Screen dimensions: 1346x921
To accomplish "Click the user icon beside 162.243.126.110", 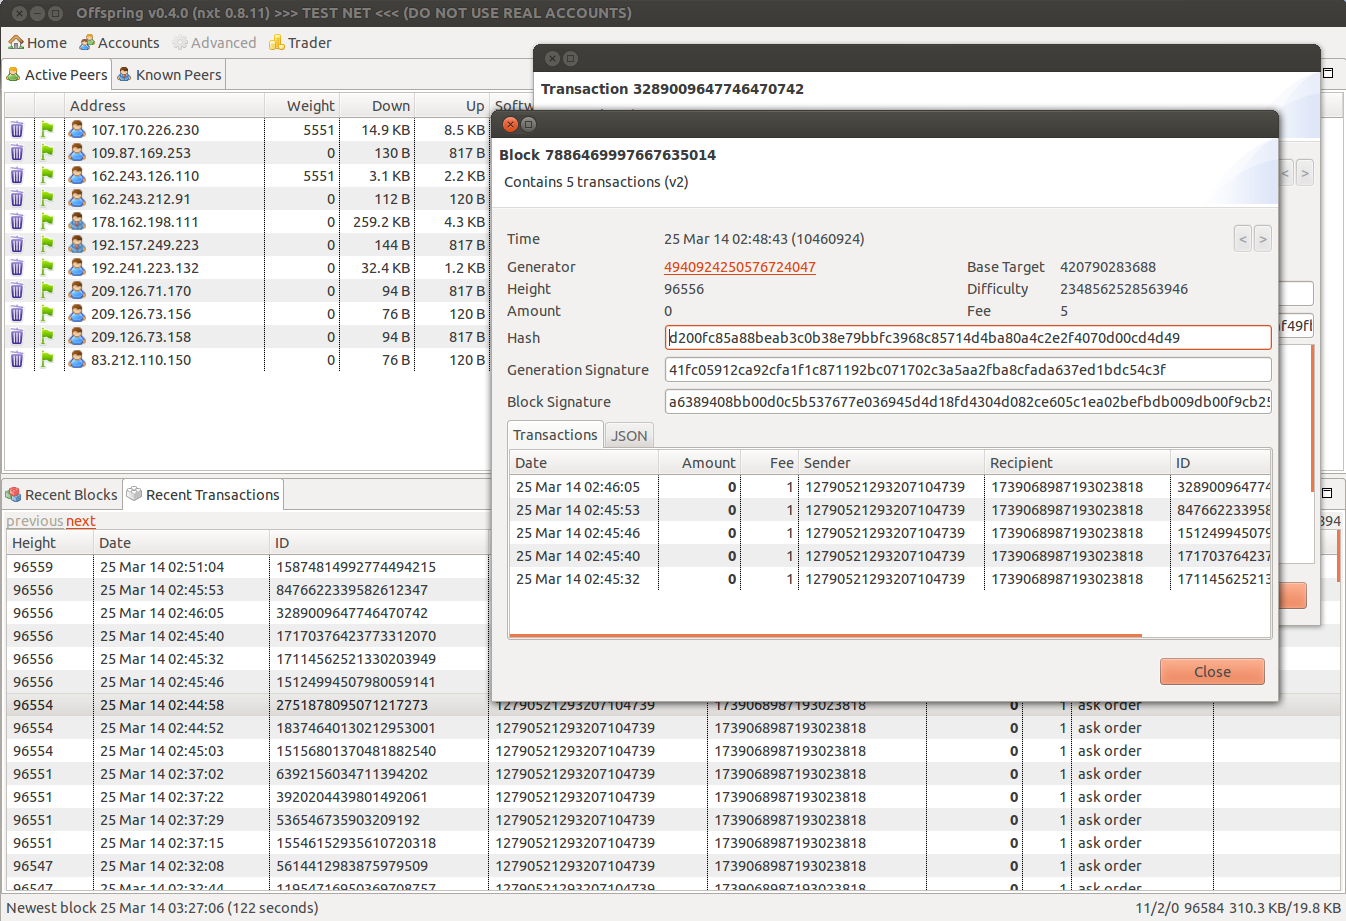I will tap(77, 176).
